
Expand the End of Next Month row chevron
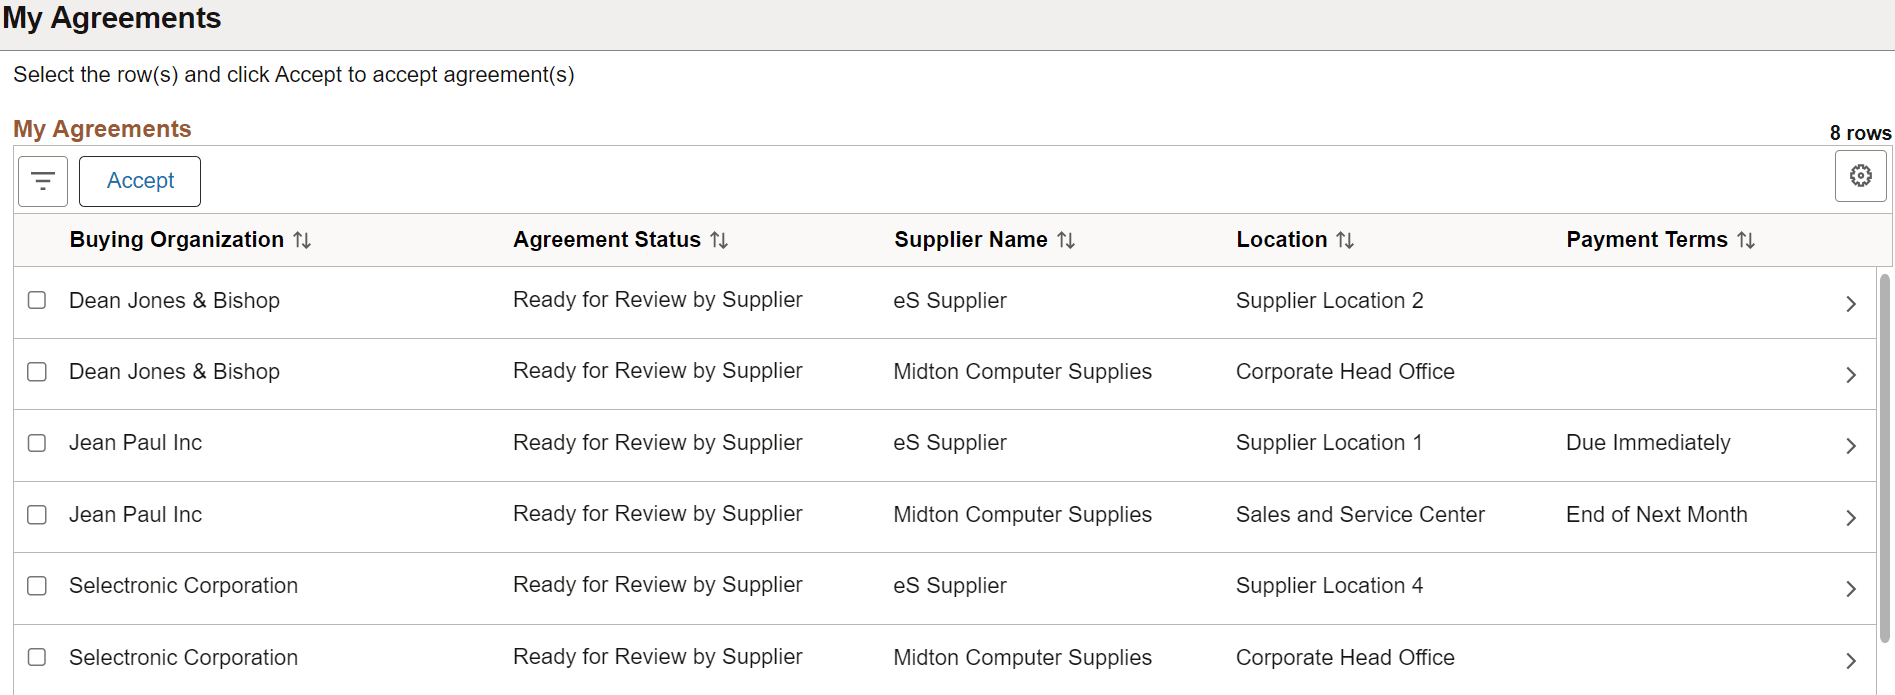click(1851, 517)
